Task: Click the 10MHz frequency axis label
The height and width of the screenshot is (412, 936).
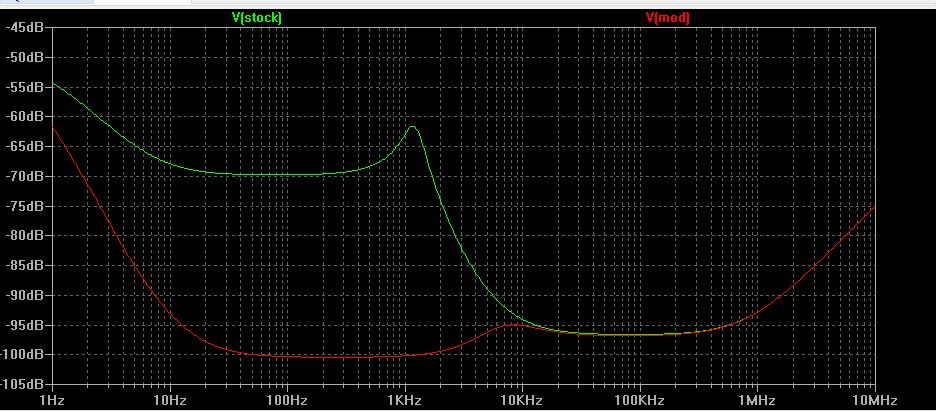Action: pos(873,400)
